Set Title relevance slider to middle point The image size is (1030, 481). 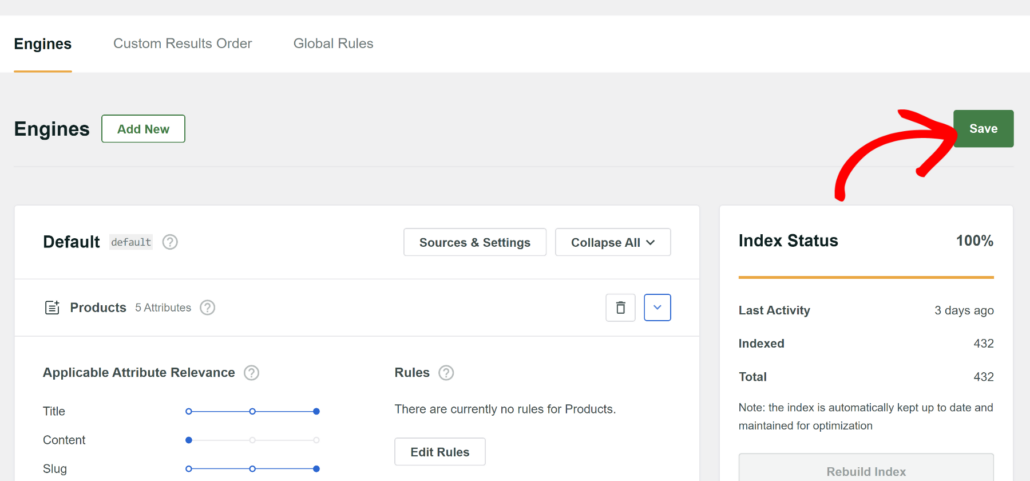(252, 411)
